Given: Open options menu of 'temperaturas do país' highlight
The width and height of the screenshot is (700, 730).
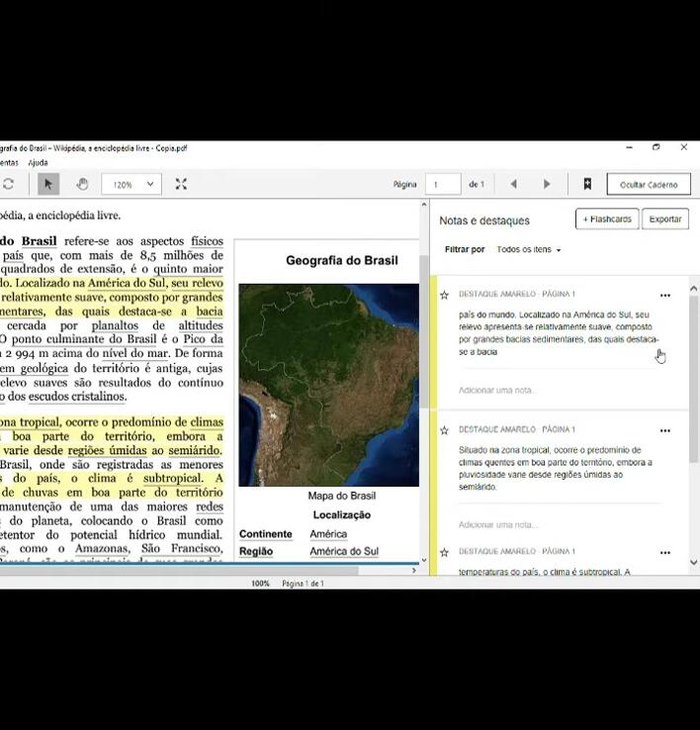Looking at the screenshot, I should pos(665,553).
